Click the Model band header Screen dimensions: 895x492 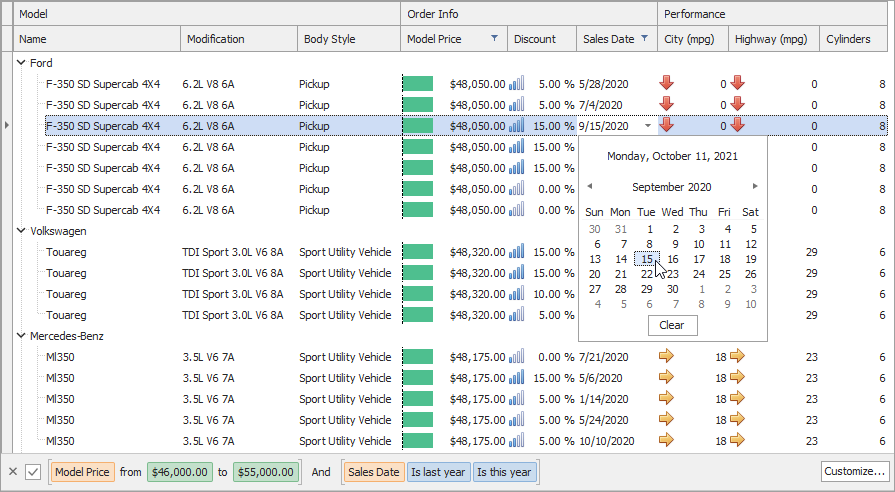[x=207, y=14]
